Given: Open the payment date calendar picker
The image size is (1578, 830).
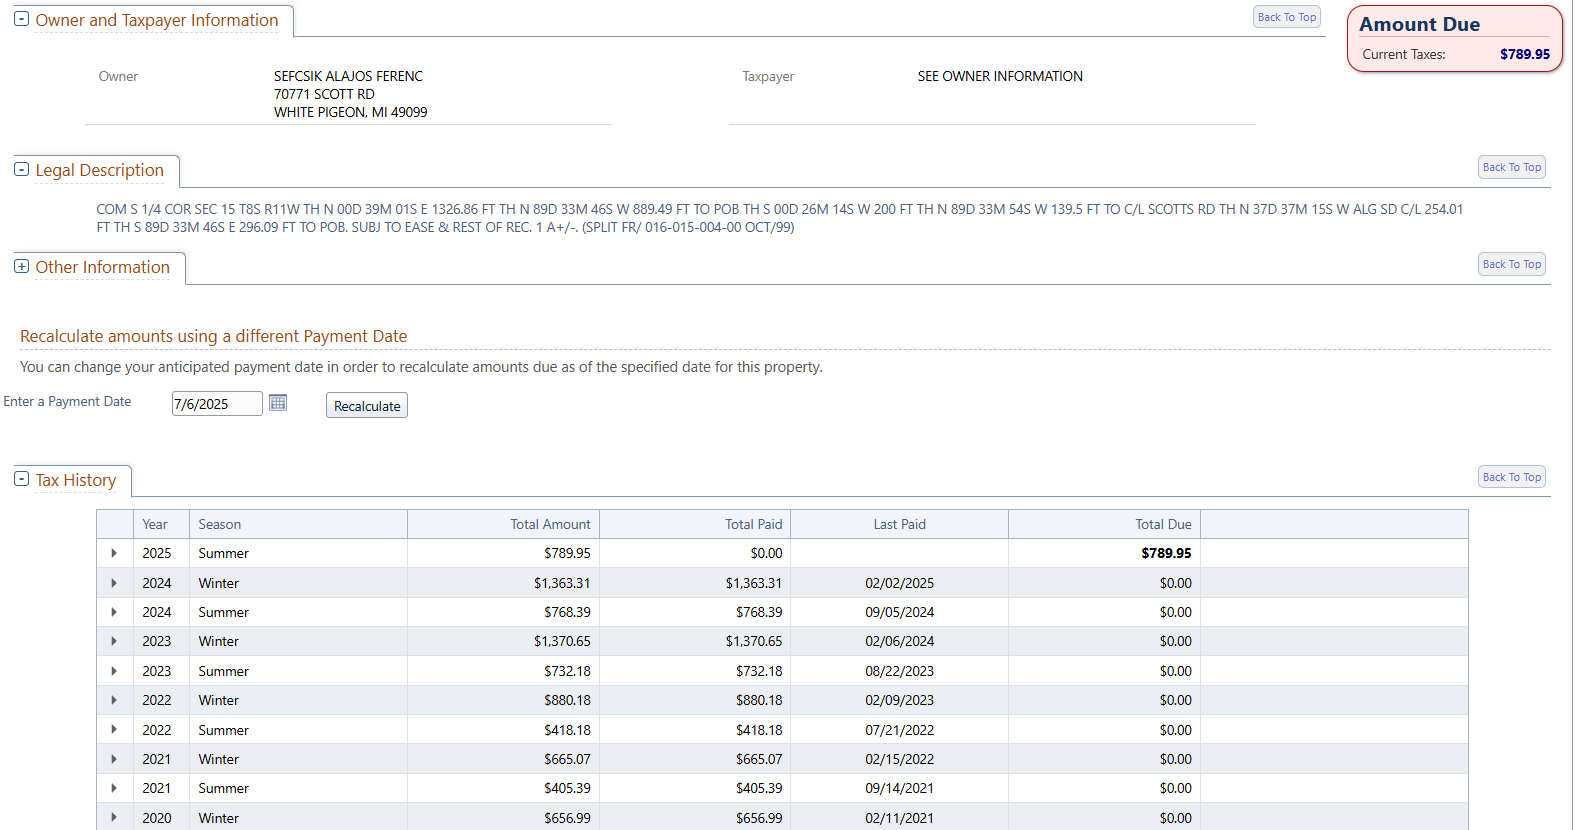Looking at the screenshot, I should coord(278,403).
